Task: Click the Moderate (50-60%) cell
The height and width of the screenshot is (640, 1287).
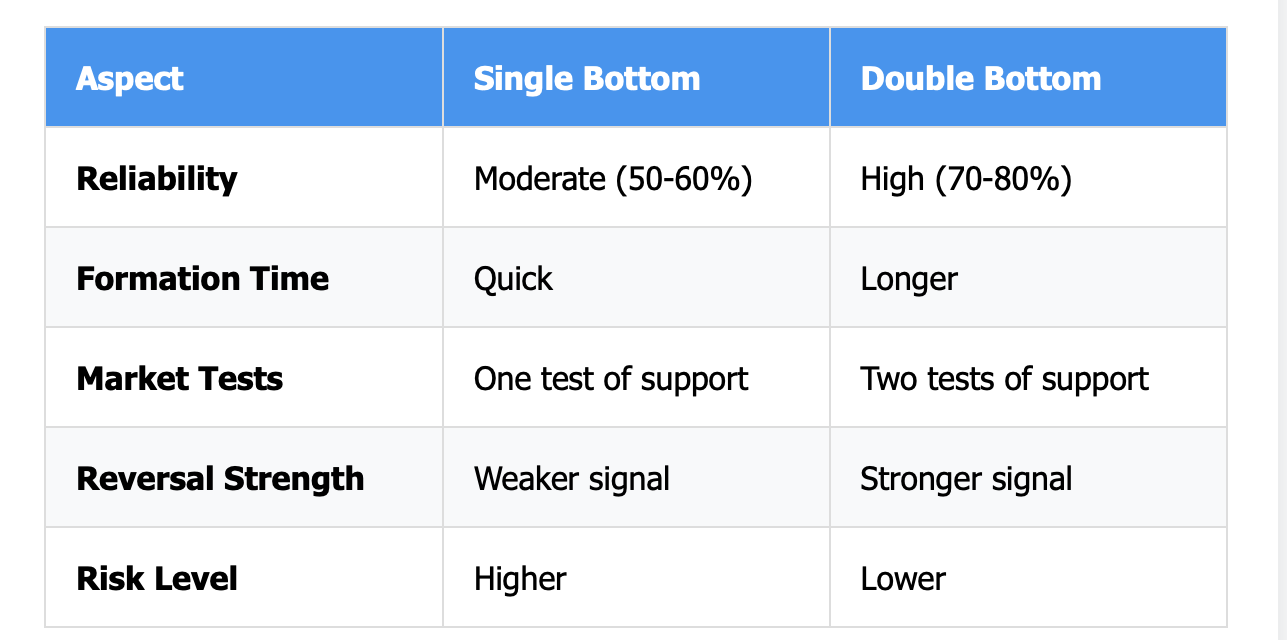Action: click(636, 178)
